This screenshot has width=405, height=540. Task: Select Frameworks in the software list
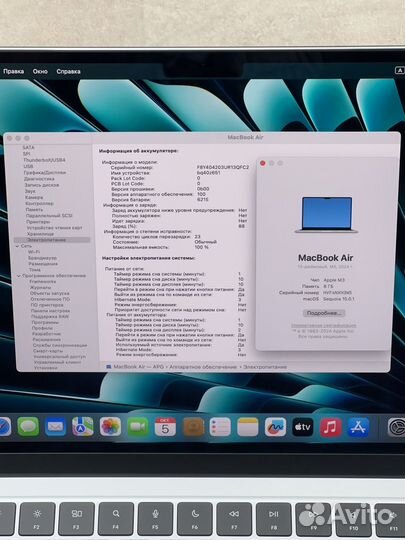click(x=43, y=282)
